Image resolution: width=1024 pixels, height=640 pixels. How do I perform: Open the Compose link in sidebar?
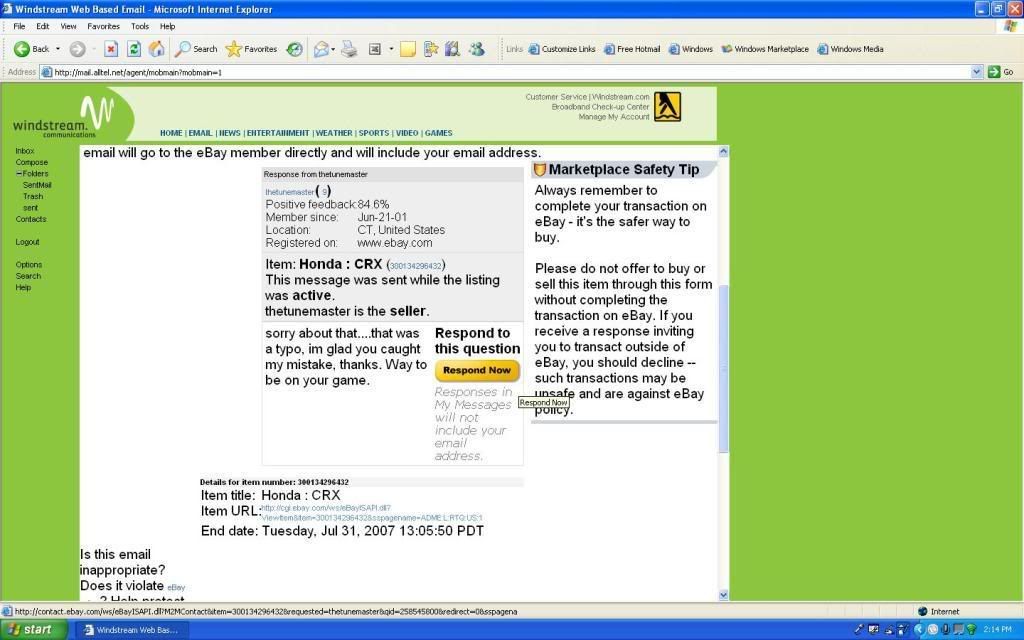point(31,162)
